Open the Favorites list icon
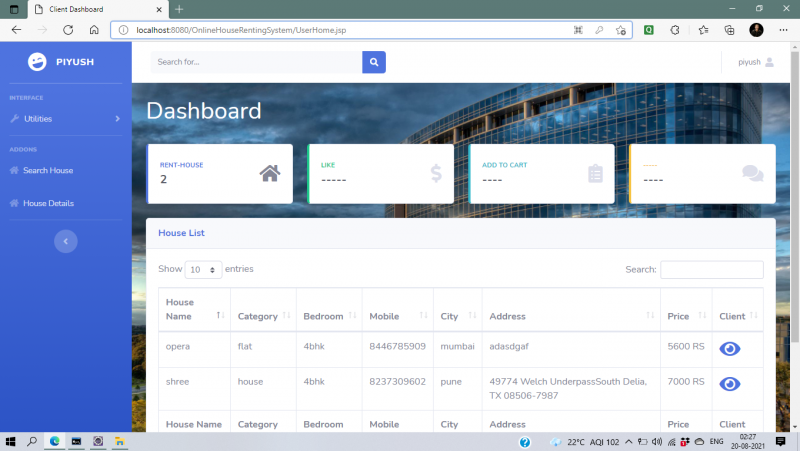800x451 pixels. [704, 30]
